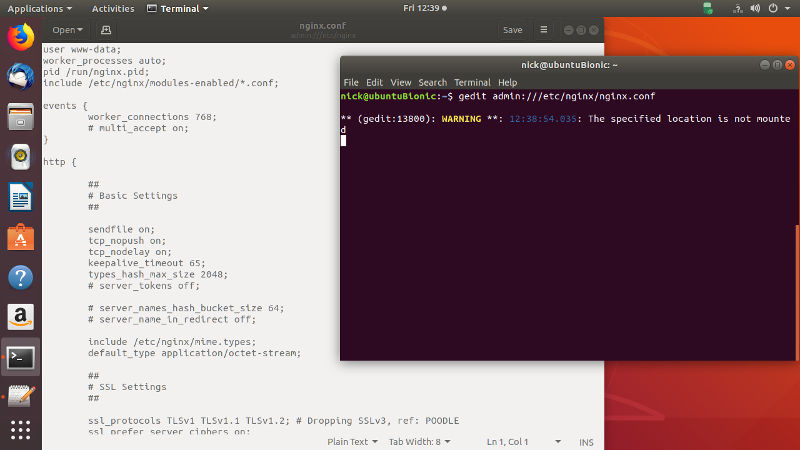Image resolution: width=800 pixels, height=450 pixels.
Task: Open the Applications menu
Action: 39,9
